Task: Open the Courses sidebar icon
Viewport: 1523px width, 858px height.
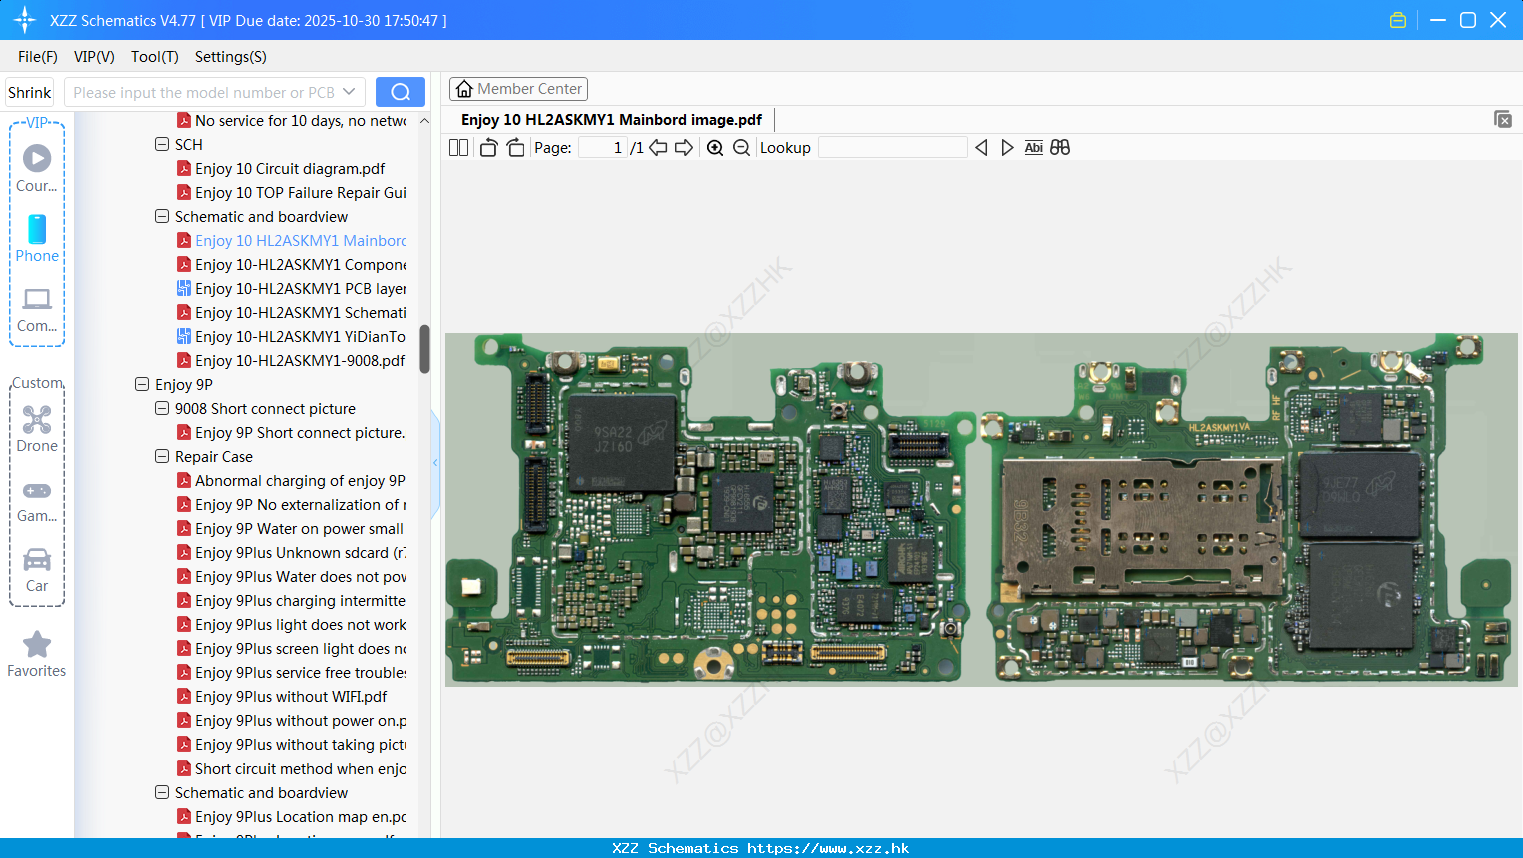Action: coord(37,167)
